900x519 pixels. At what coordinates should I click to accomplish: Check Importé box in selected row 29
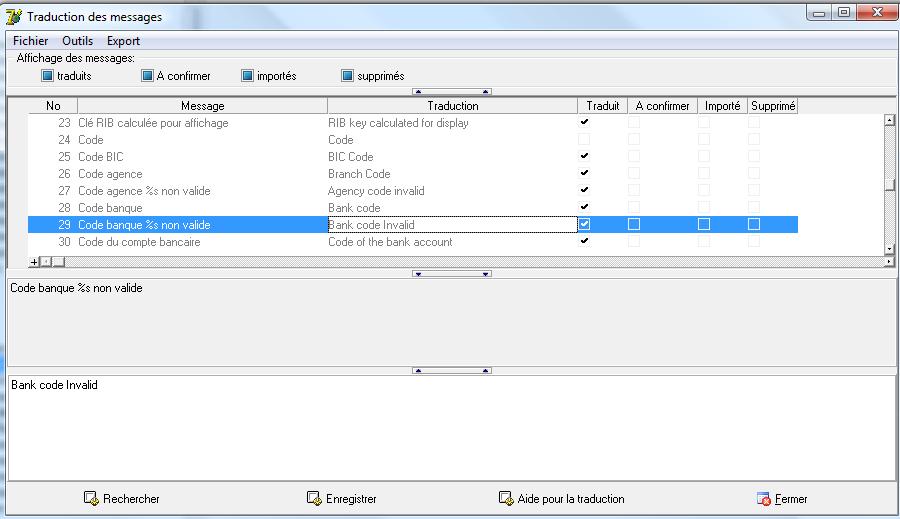coord(704,224)
